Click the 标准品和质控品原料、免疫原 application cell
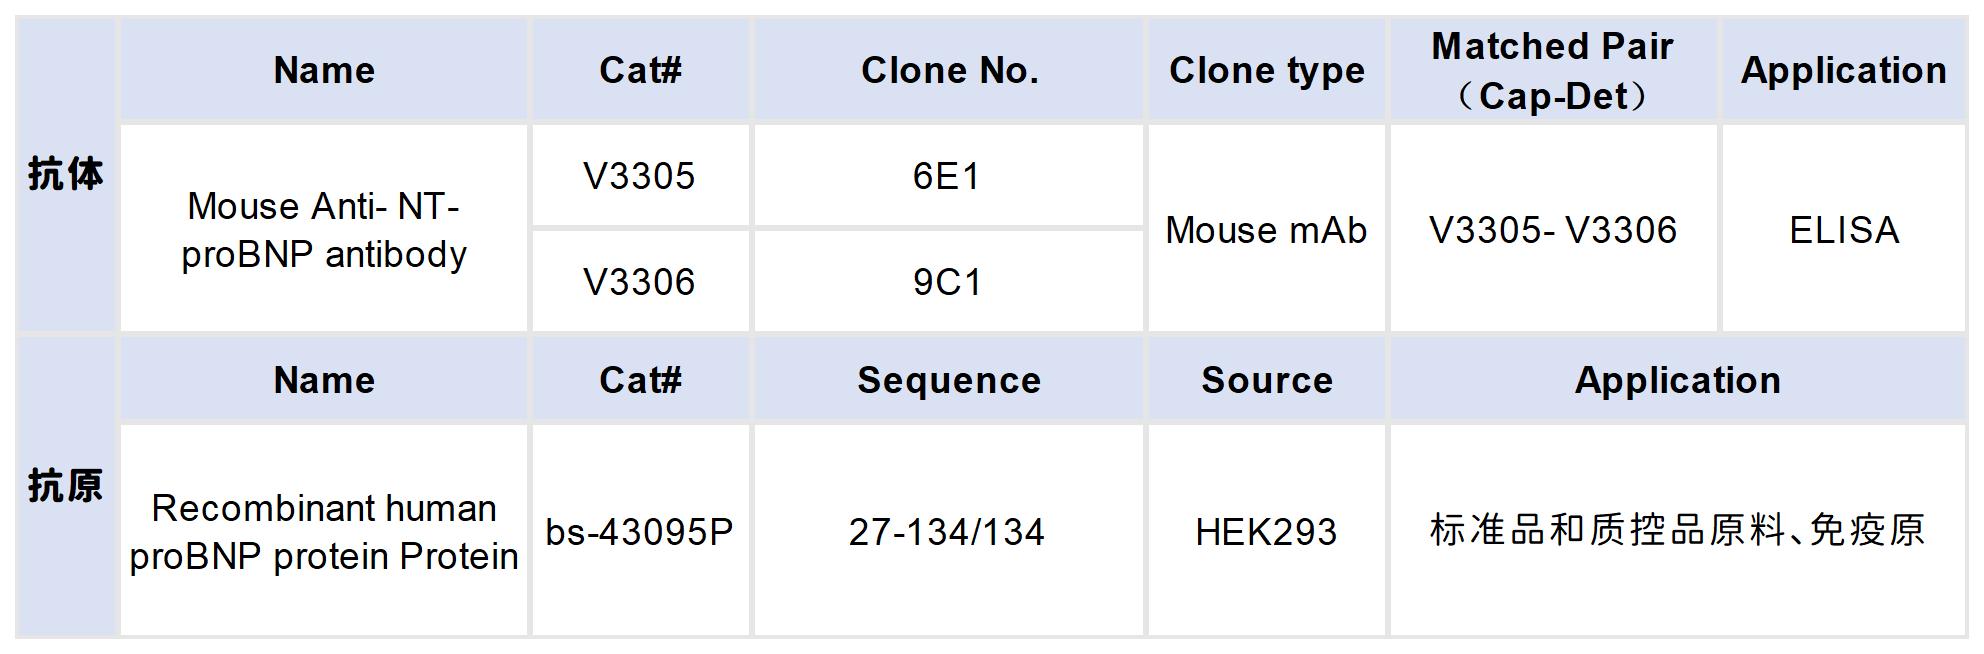Screen dimensions: 1984x654 point(1677,531)
